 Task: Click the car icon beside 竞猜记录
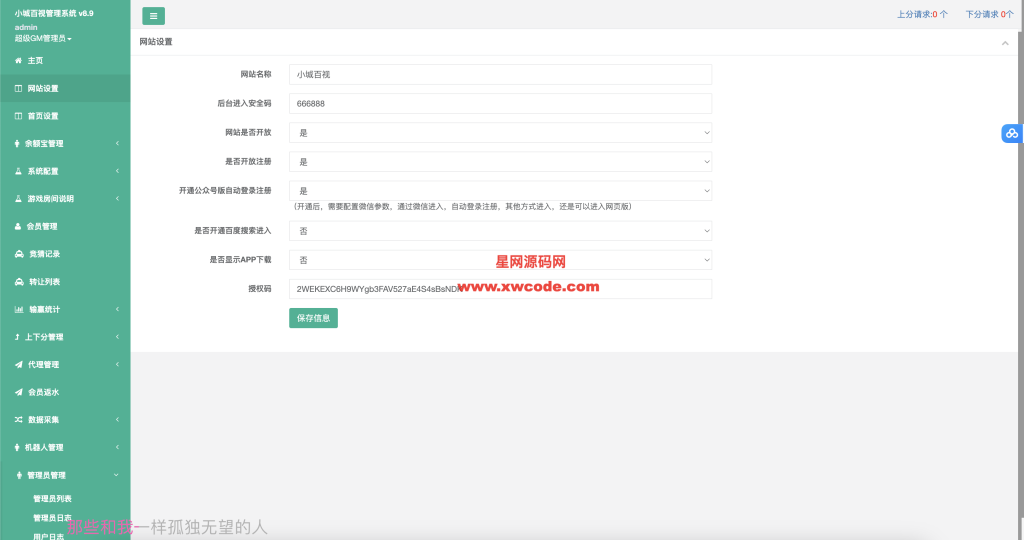tap(18, 254)
